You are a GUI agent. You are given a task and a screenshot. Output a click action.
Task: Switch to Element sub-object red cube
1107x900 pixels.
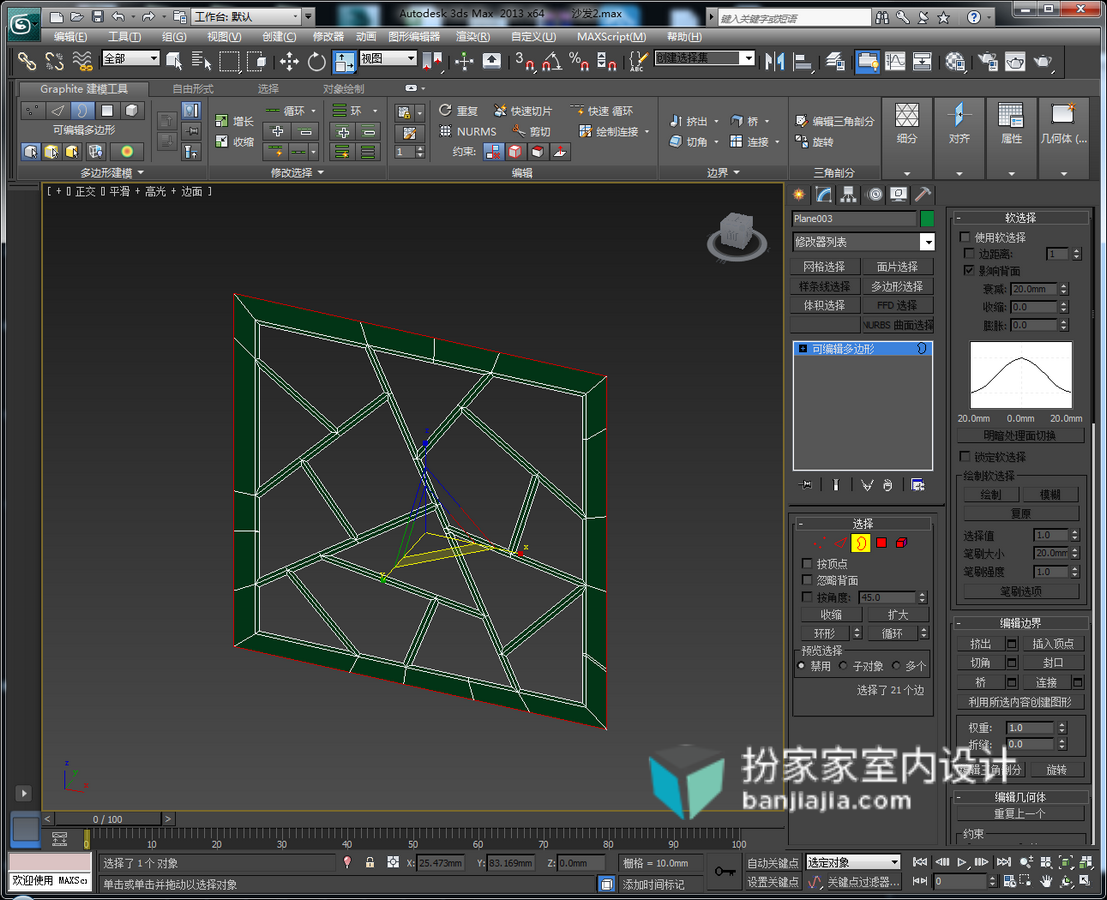902,543
